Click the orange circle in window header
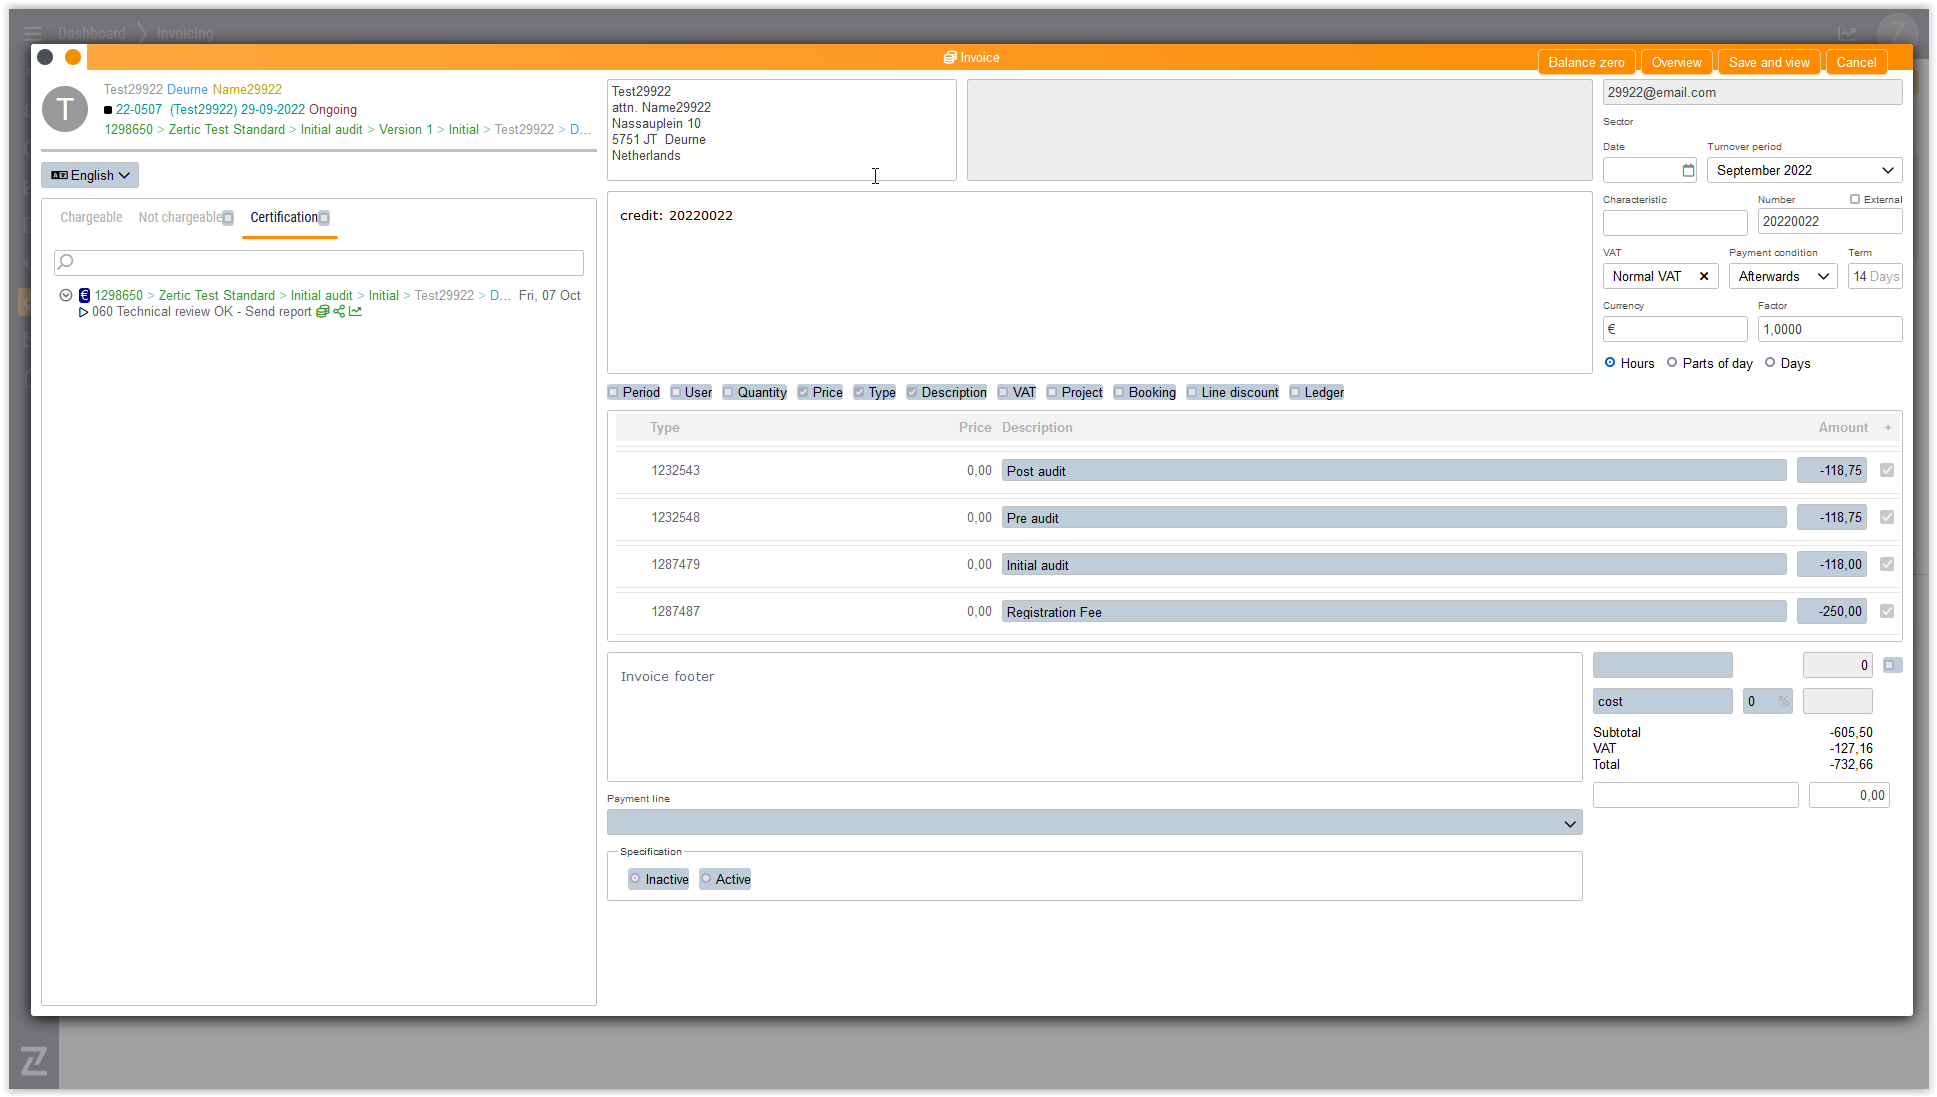The width and height of the screenshot is (1937, 1097). click(73, 57)
